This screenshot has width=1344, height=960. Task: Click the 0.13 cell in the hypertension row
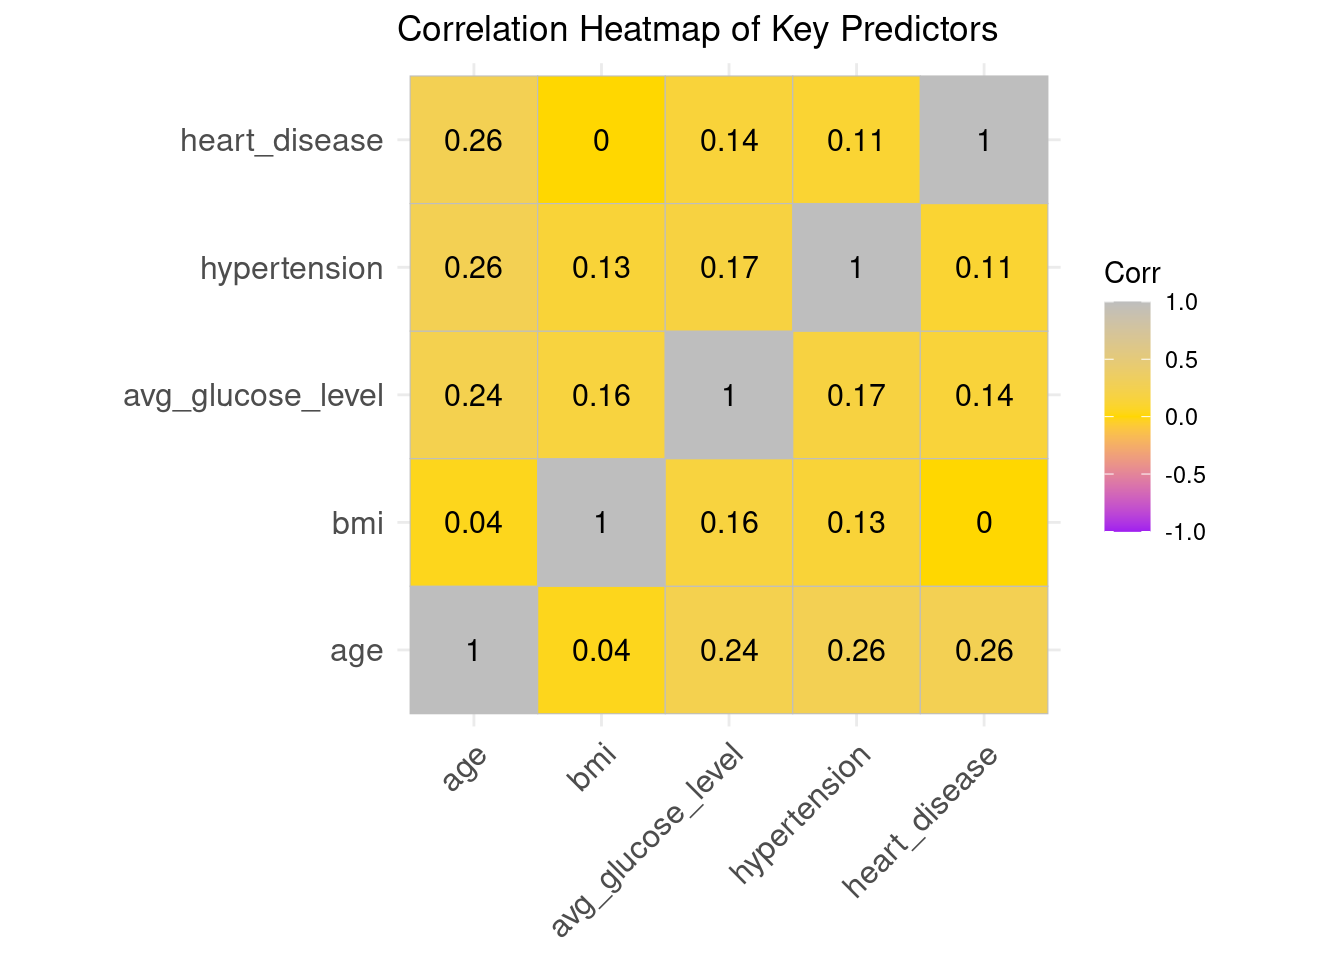[x=601, y=268]
